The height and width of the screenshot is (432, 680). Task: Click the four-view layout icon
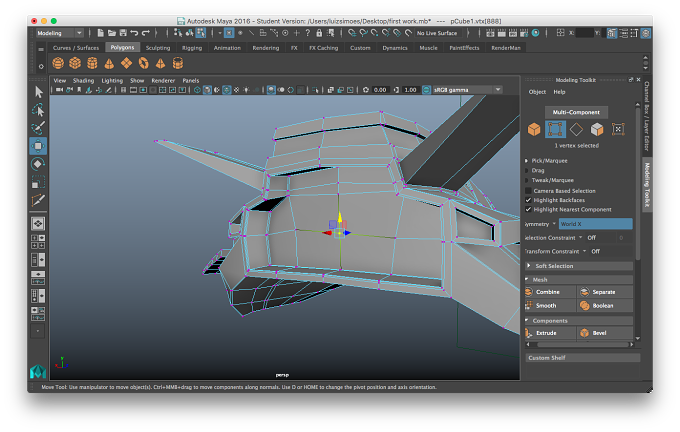(x=38, y=242)
